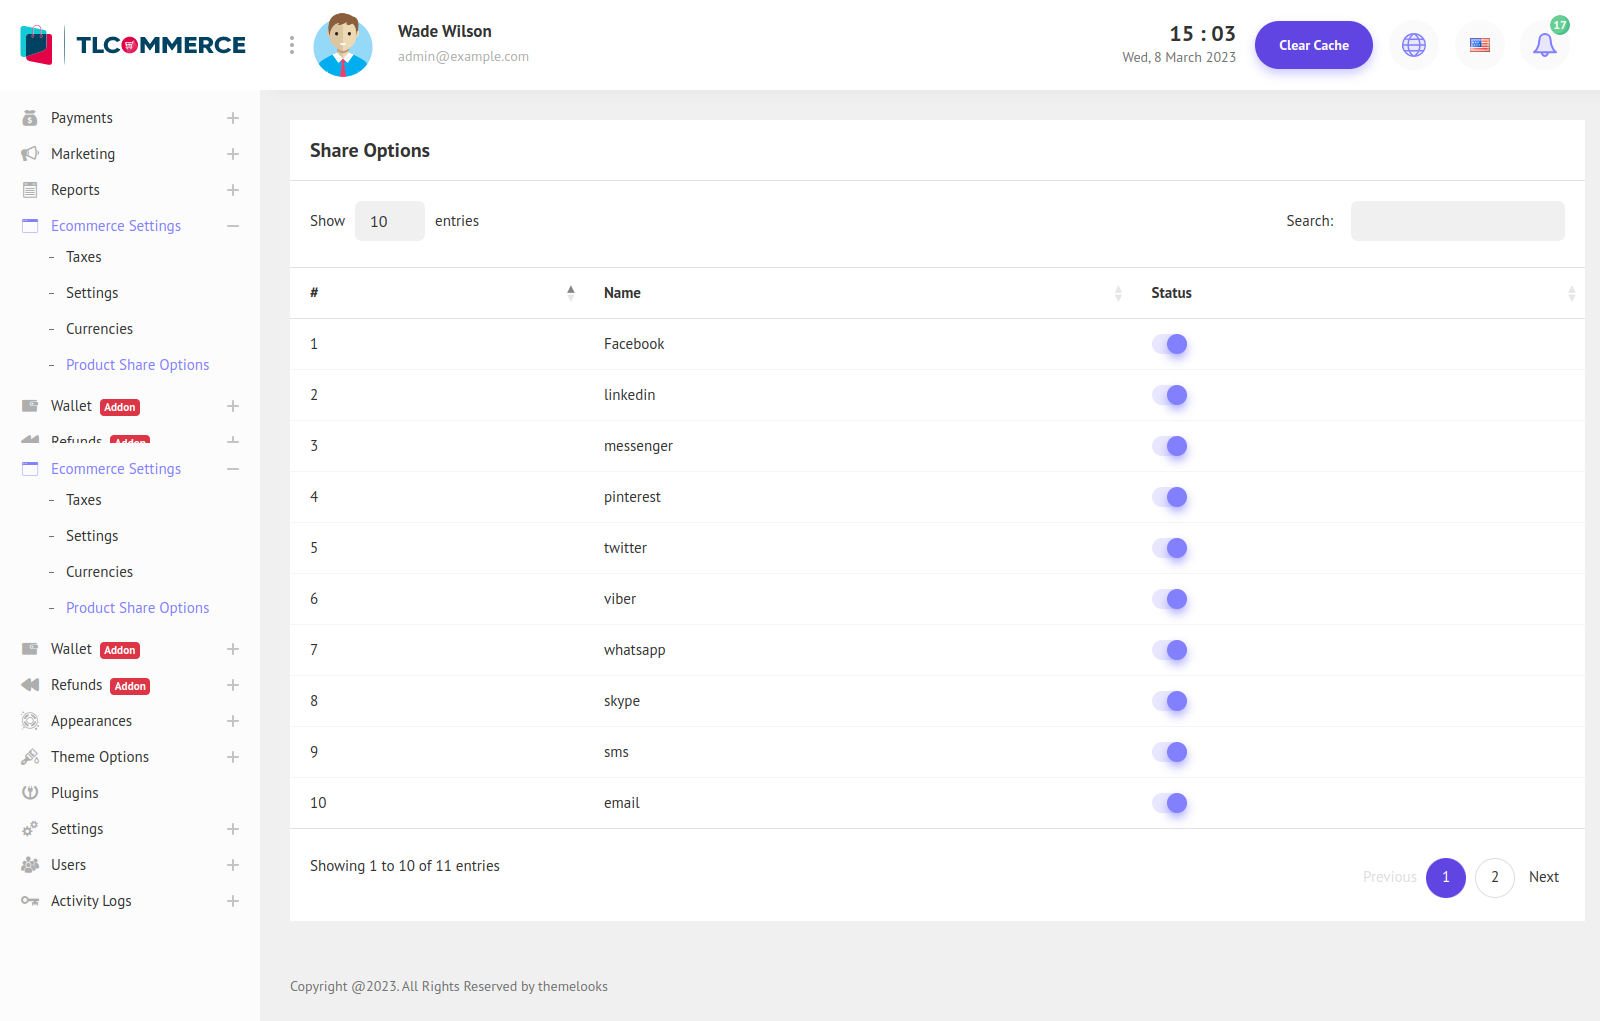Open the globe website icon
The width and height of the screenshot is (1600, 1021).
(x=1413, y=45)
